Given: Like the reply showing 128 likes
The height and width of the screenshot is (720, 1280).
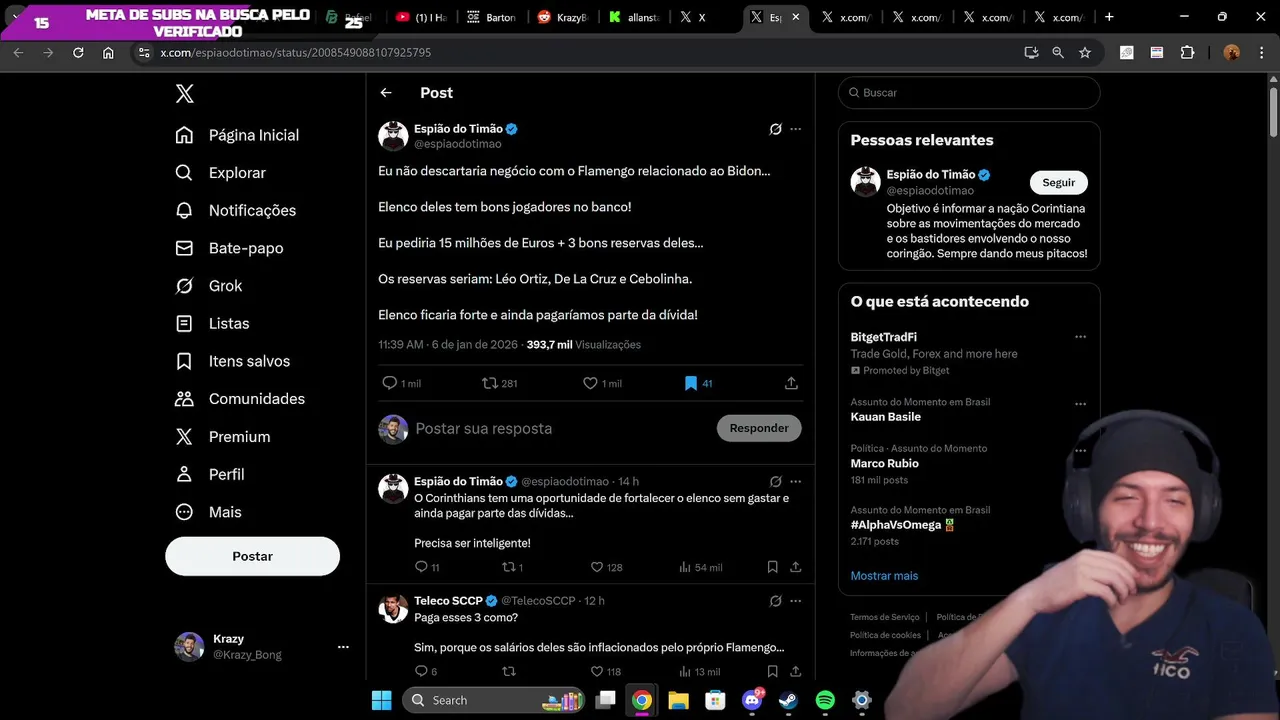Looking at the screenshot, I should tap(597, 567).
